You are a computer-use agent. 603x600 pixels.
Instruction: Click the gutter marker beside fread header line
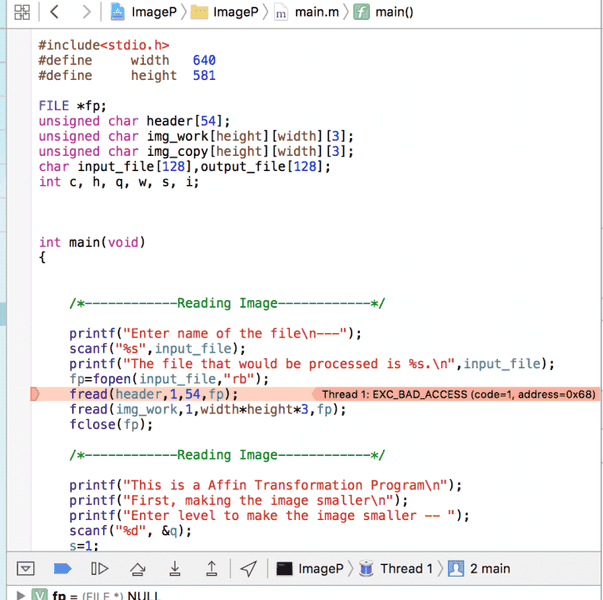35,395
